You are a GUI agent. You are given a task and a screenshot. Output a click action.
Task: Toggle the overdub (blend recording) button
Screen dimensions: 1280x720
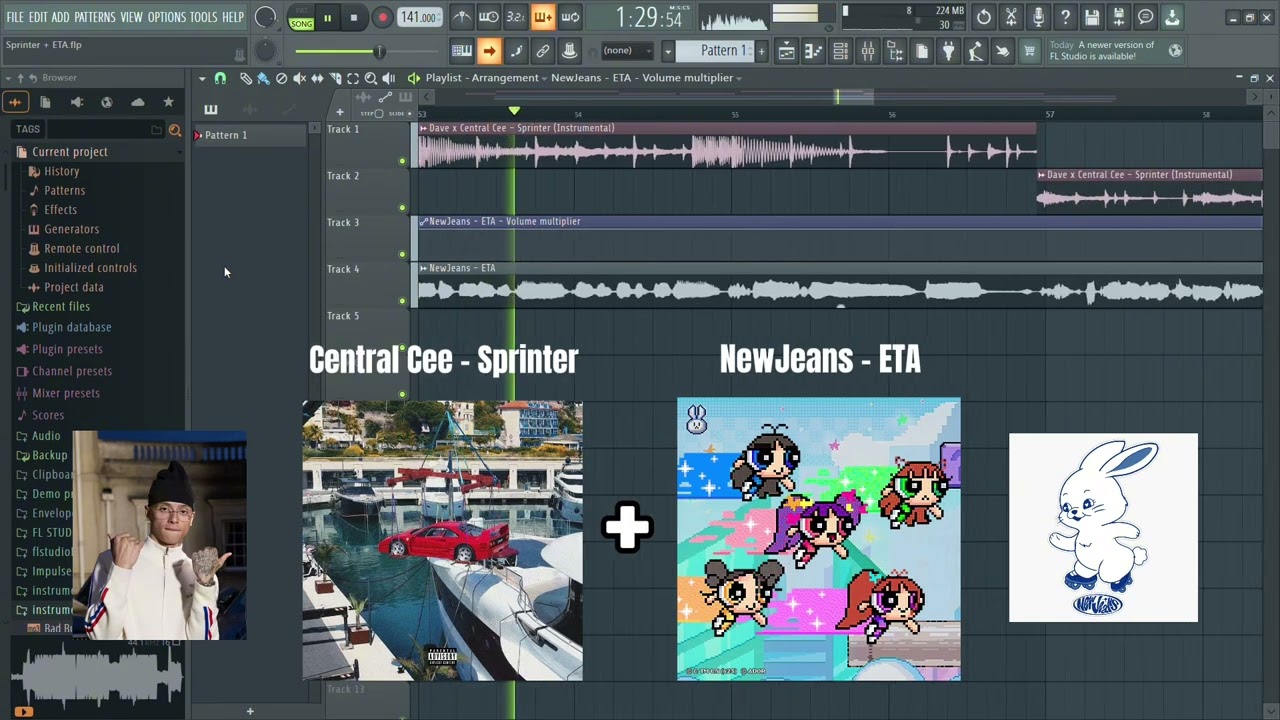(543, 17)
